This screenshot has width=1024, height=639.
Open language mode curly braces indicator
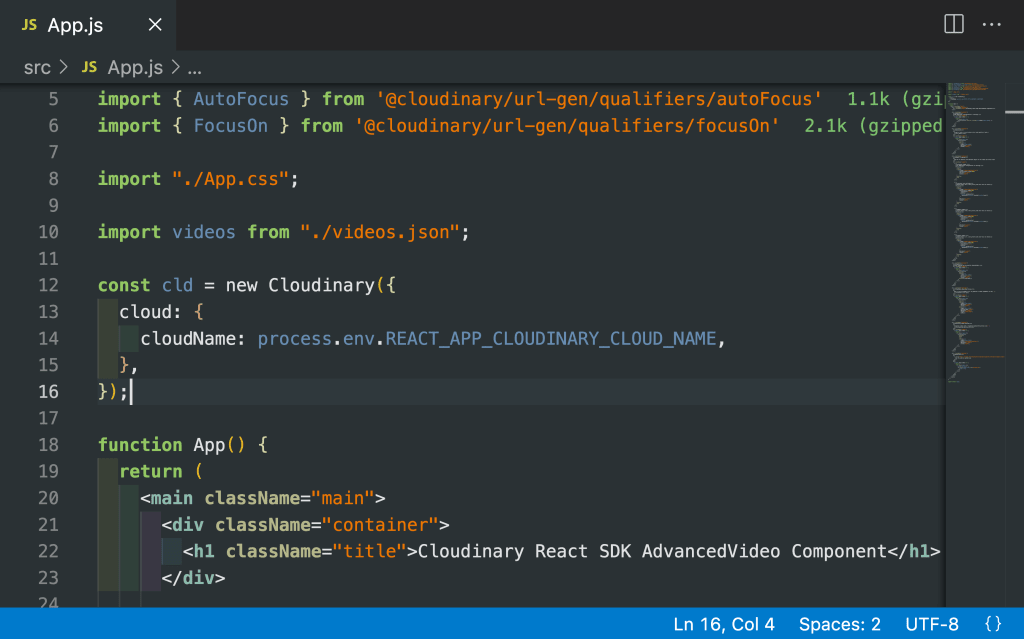pos(993,624)
